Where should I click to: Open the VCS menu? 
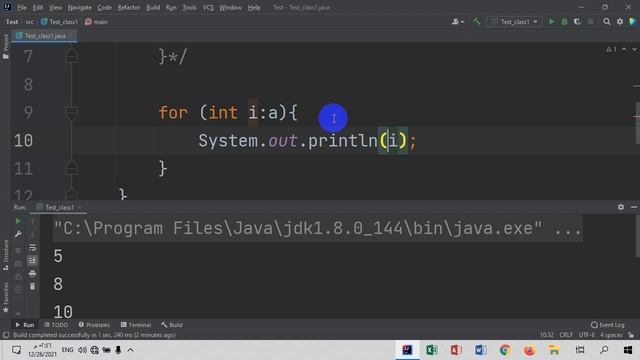(x=208, y=7)
